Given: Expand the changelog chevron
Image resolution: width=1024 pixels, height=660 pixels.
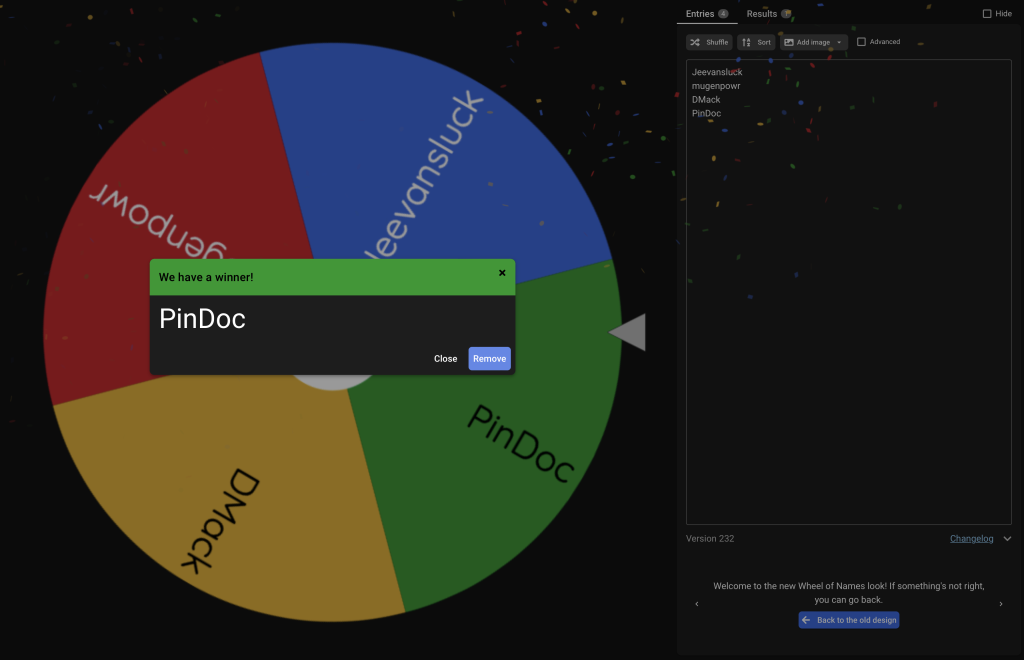Looking at the screenshot, I should (x=1007, y=539).
